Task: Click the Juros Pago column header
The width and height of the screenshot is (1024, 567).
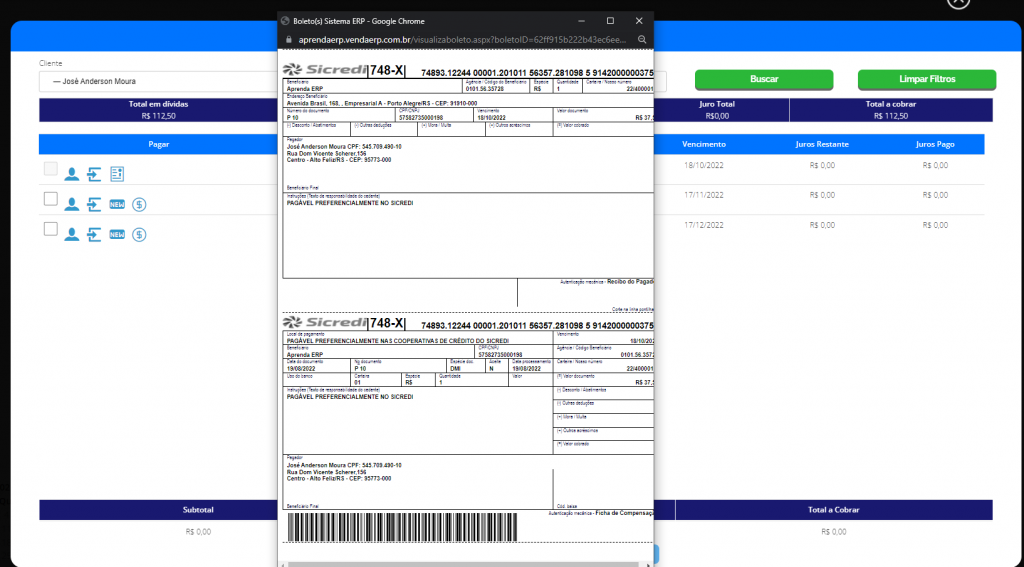Action: click(935, 144)
